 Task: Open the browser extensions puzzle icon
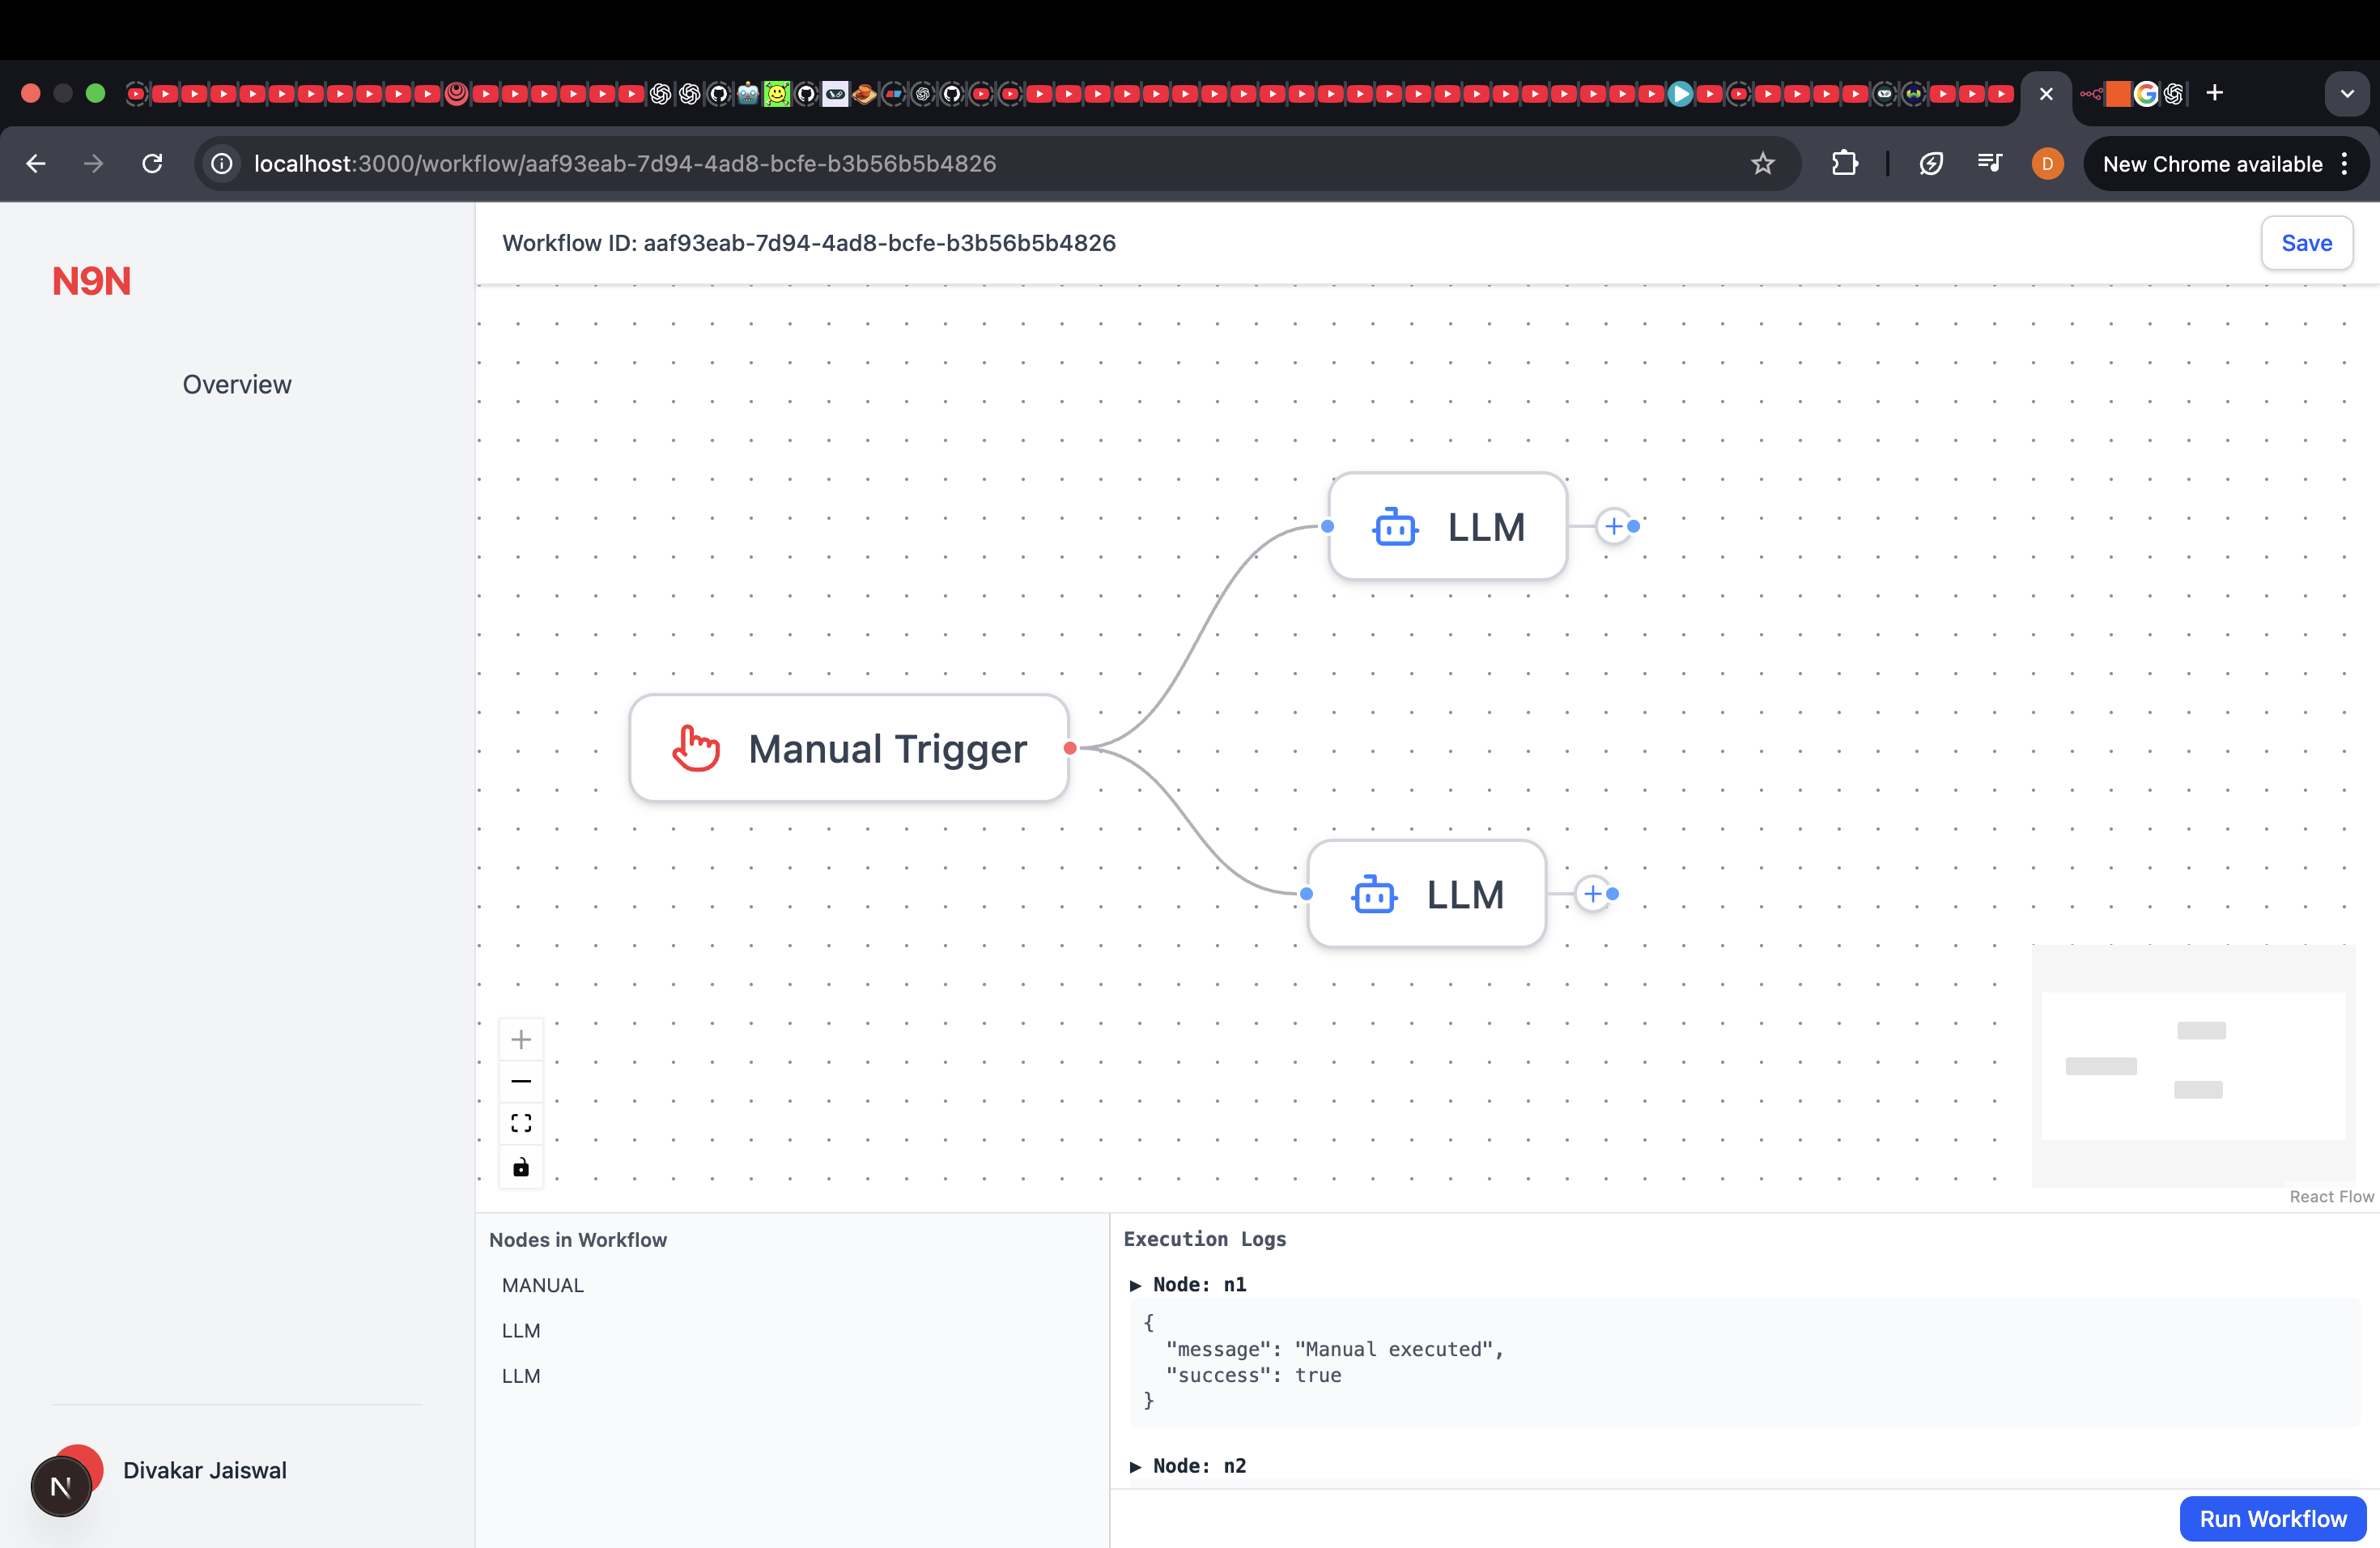pyautogui.click(x=1845, y=164)
